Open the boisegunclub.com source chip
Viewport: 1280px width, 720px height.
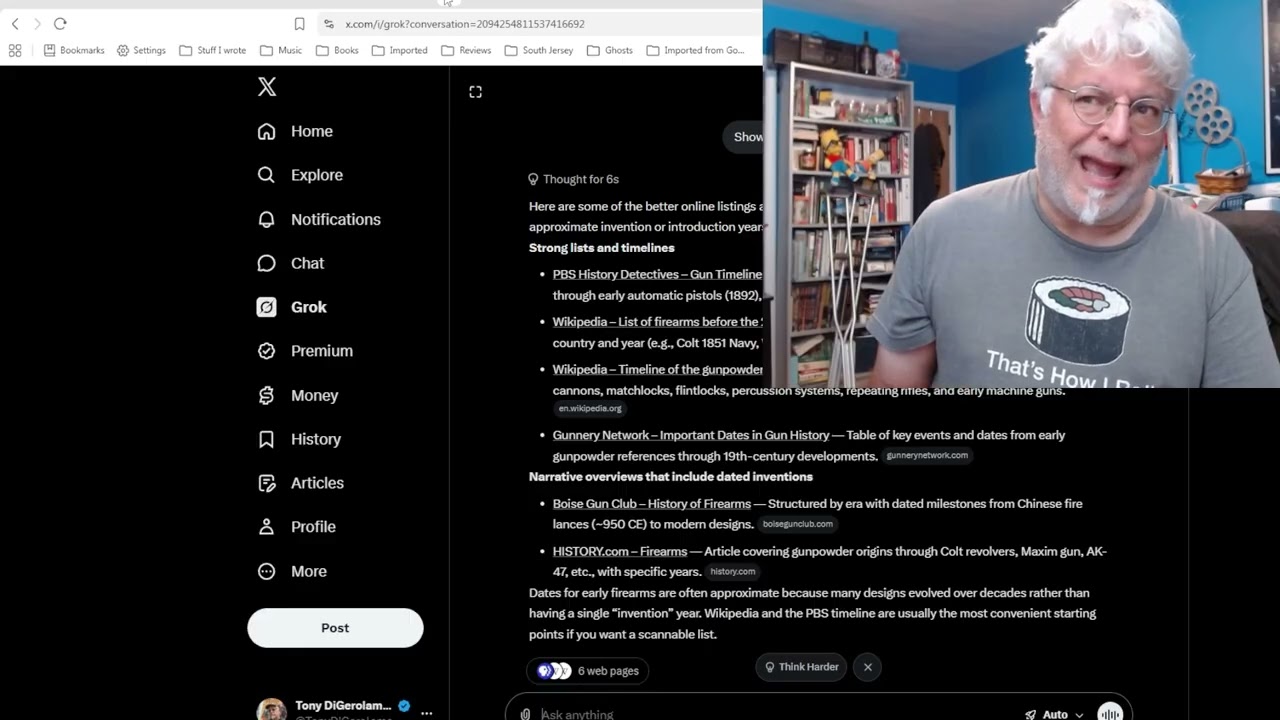[x=797, y=524]
